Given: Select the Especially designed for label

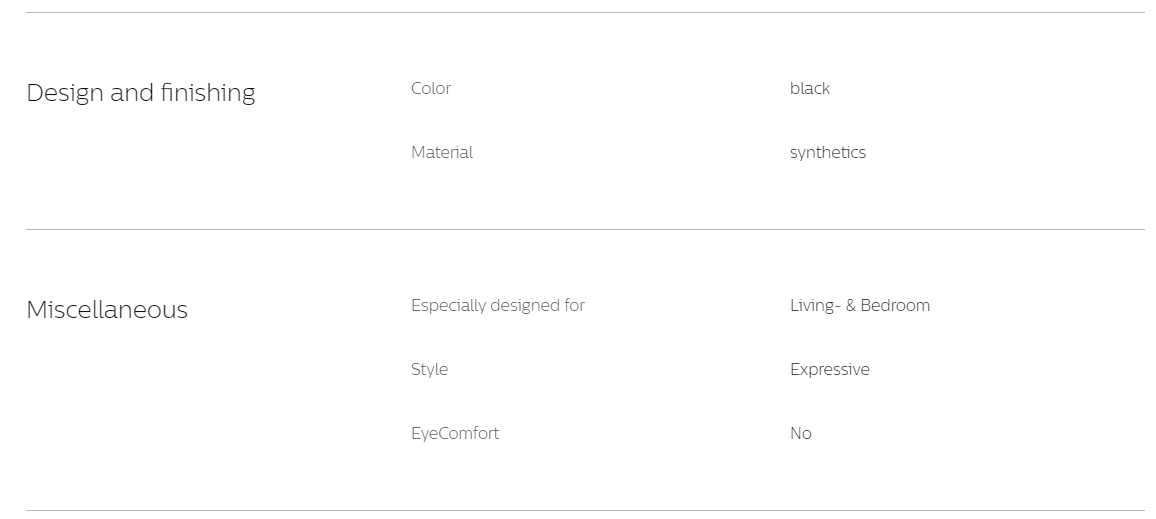Looking at the screenshot, I should tap(498, 305).
